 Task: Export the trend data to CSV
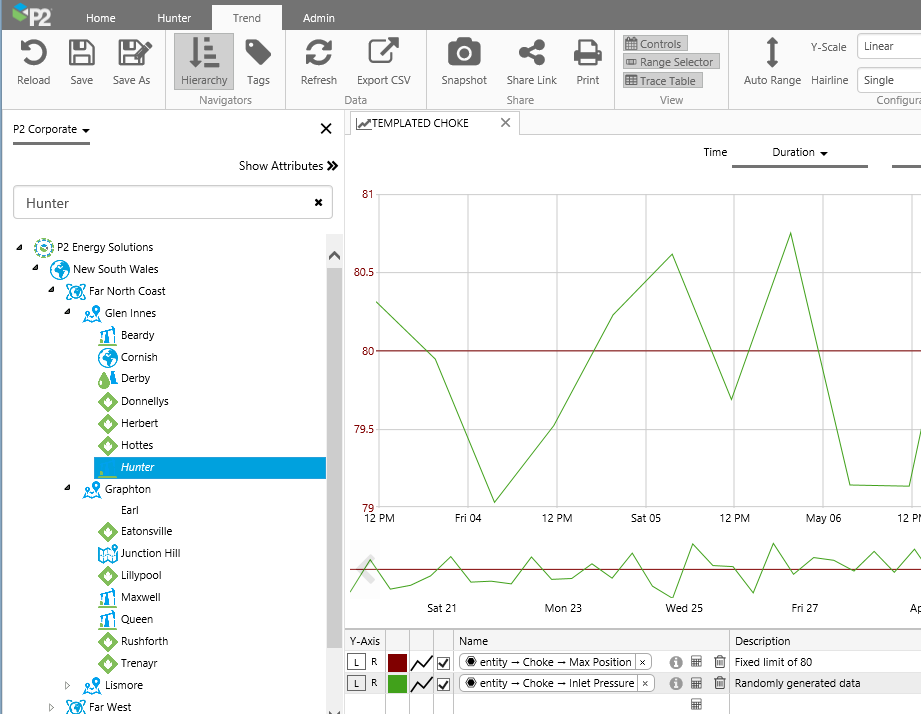tap(384, 54)
